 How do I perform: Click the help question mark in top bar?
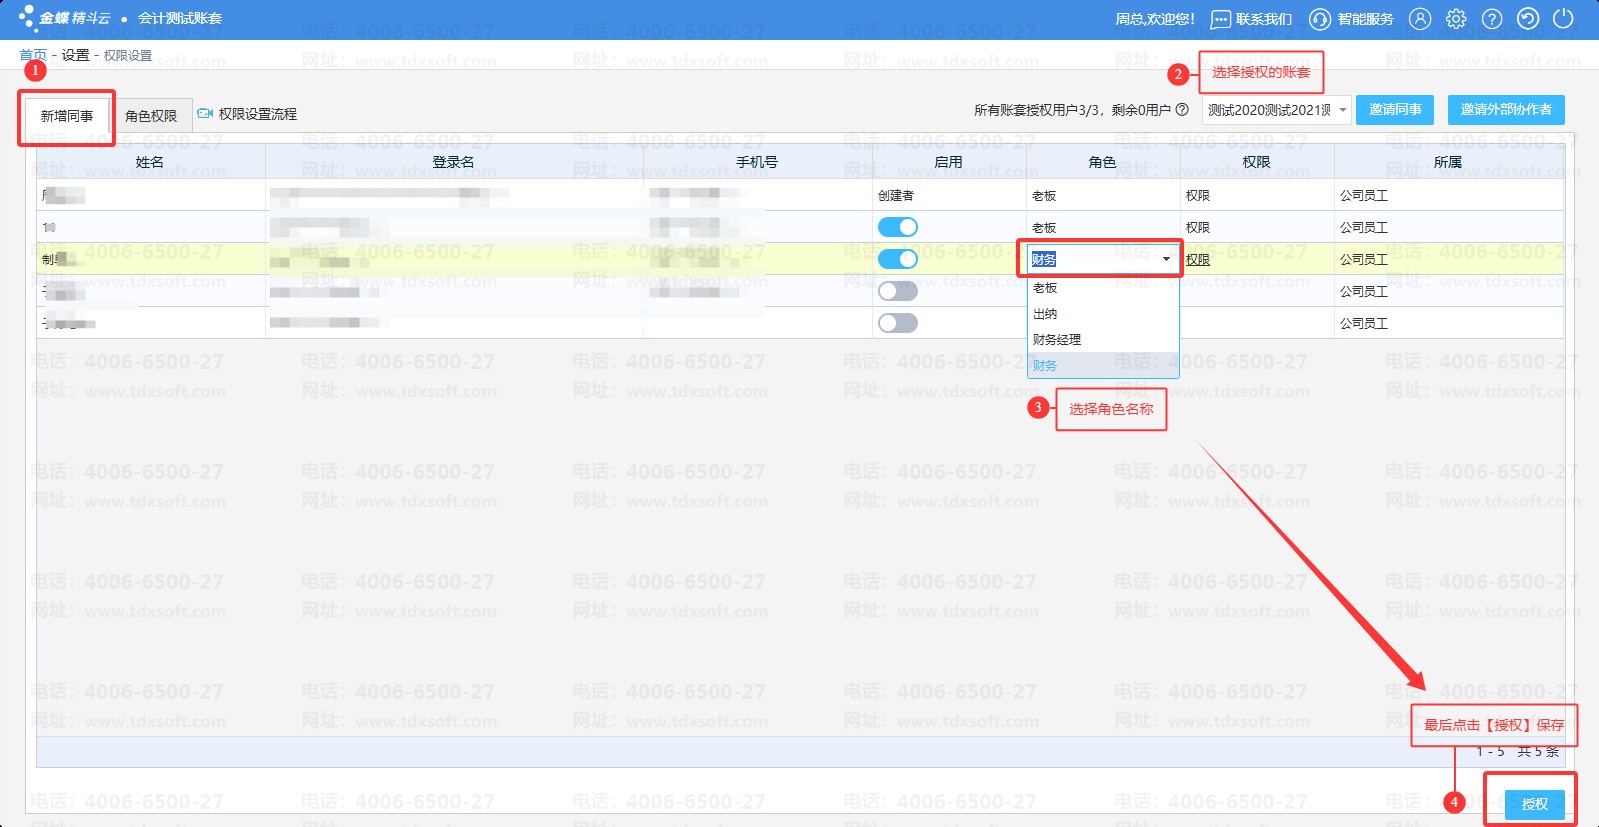(1492, 19)
